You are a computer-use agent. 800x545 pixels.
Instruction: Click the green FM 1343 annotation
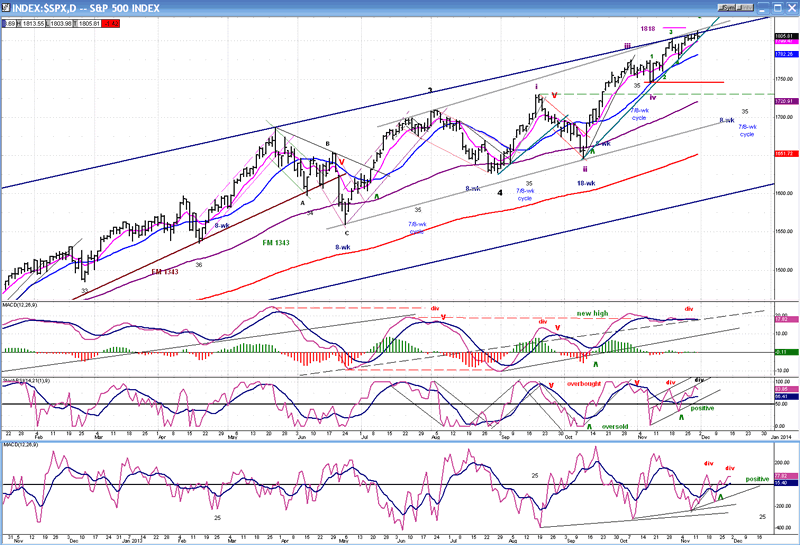coord(276,243)
